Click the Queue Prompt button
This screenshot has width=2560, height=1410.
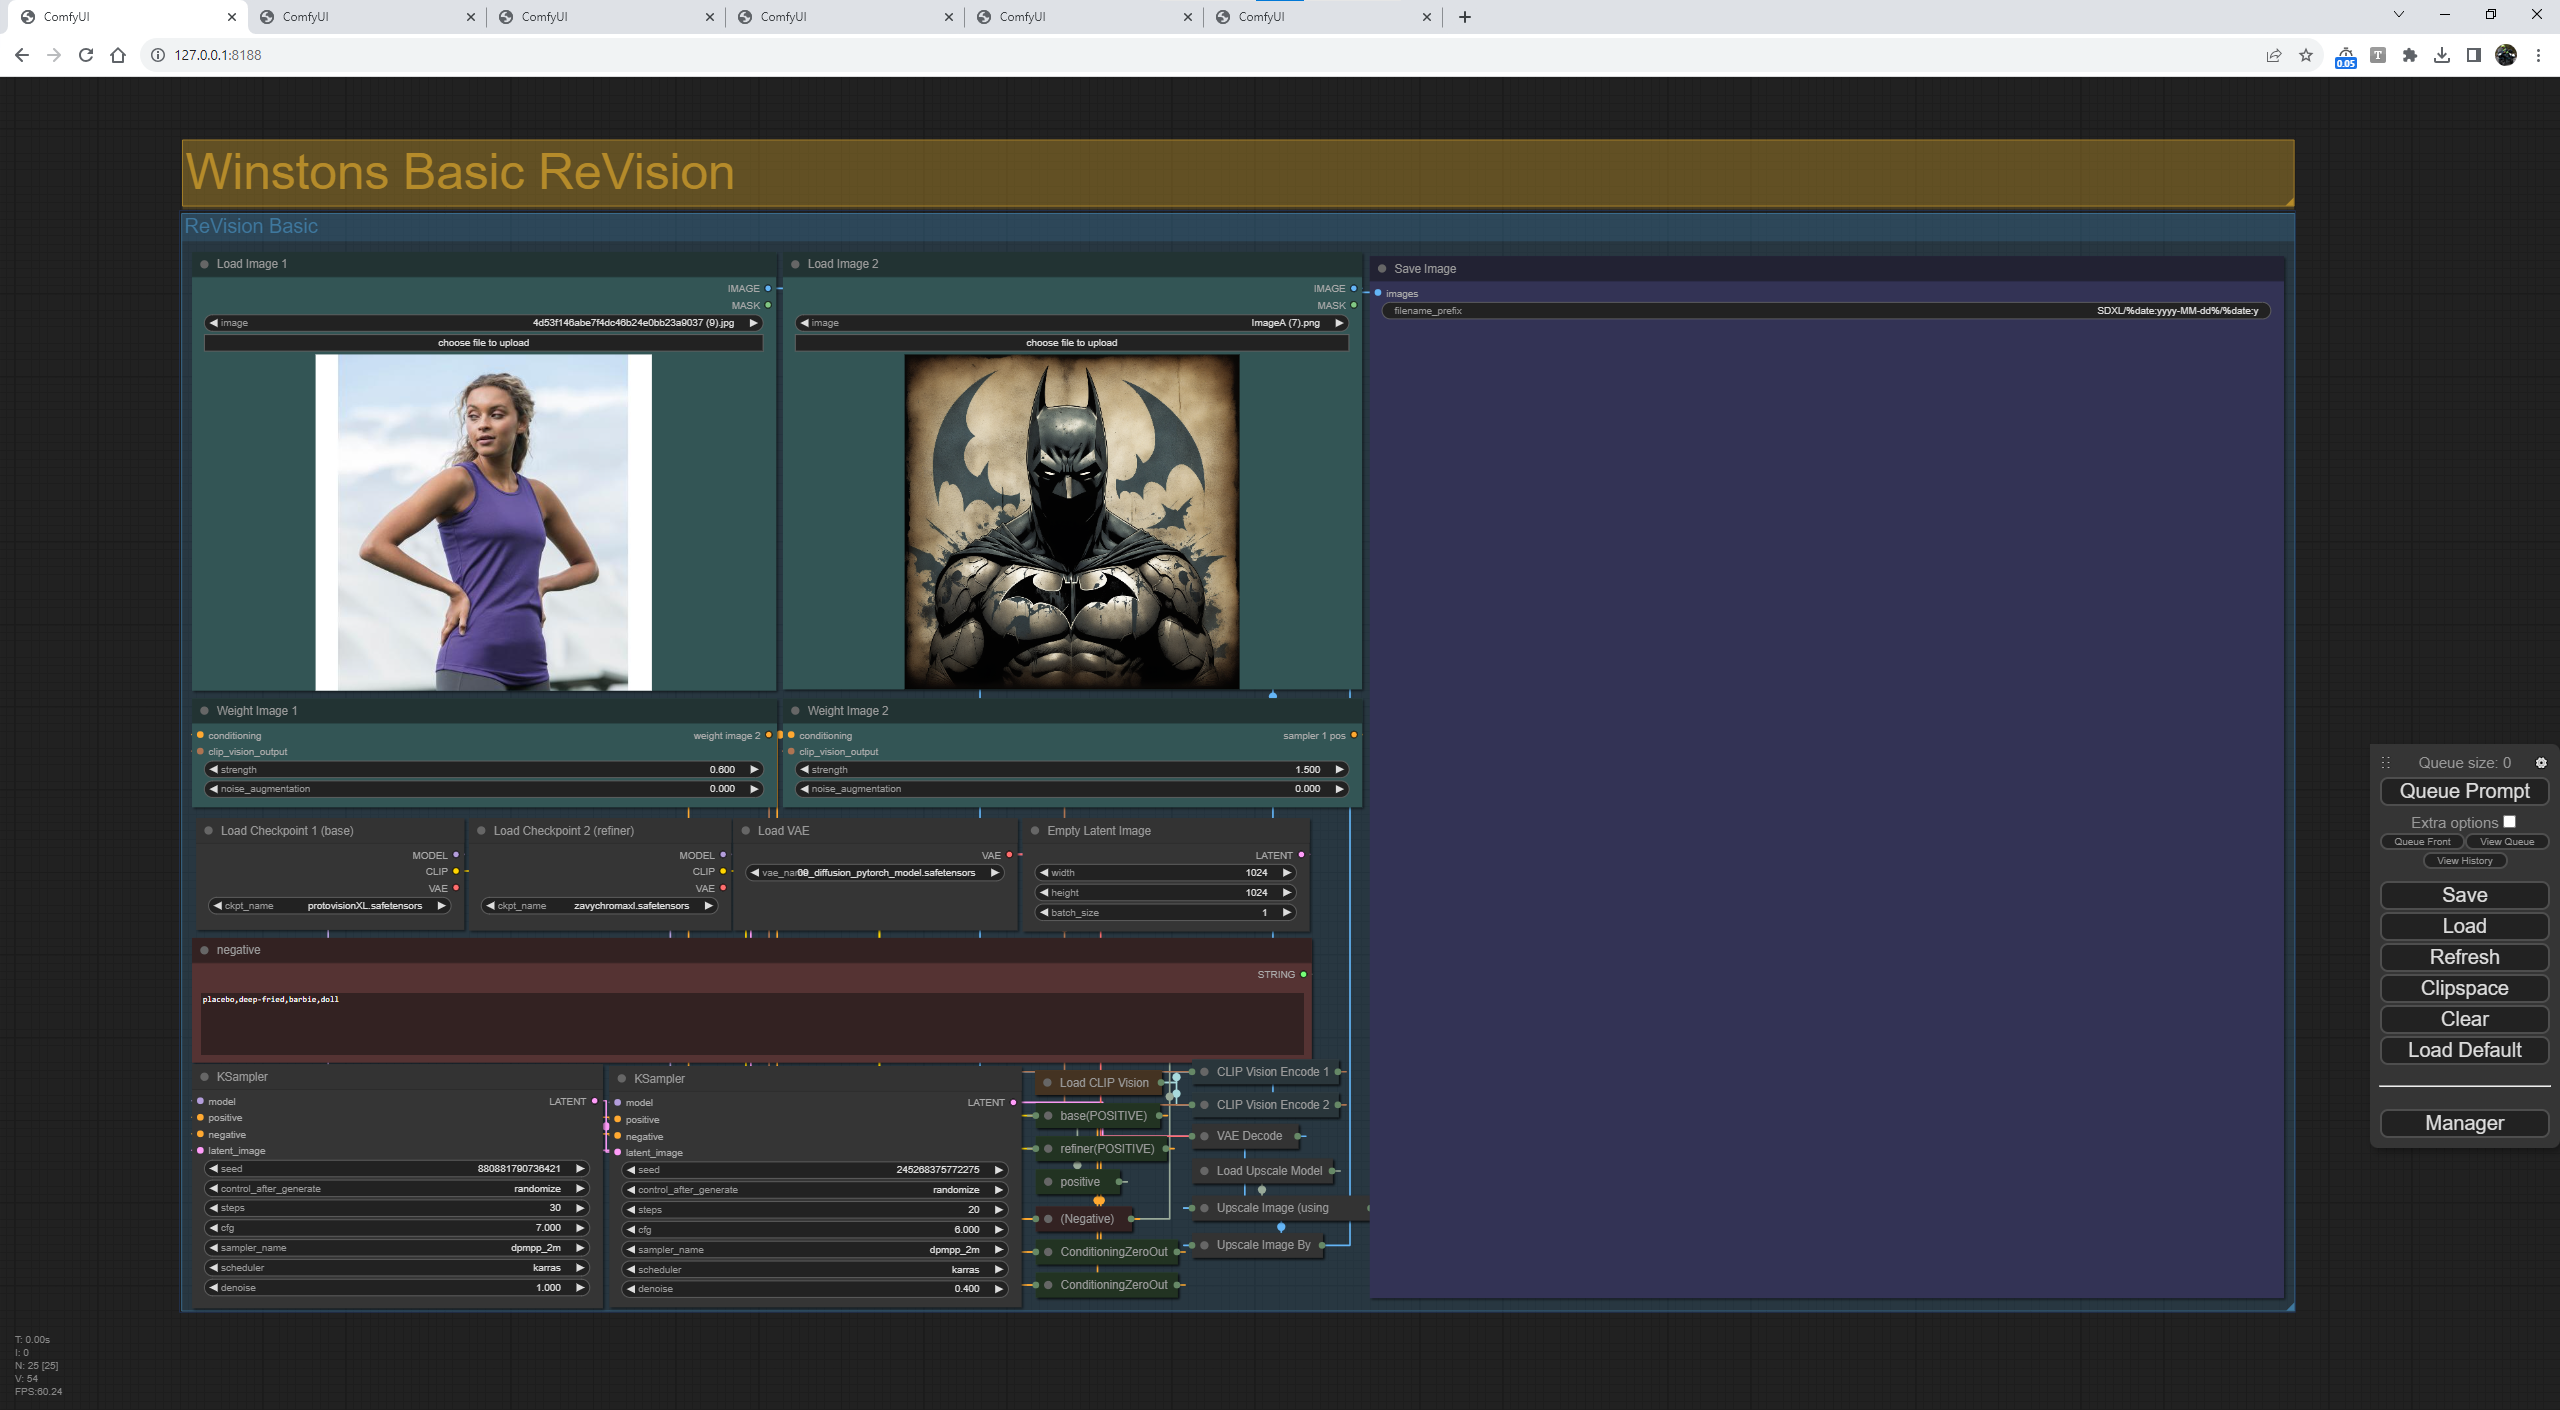pyautogui.click(x=2464, y=791)
